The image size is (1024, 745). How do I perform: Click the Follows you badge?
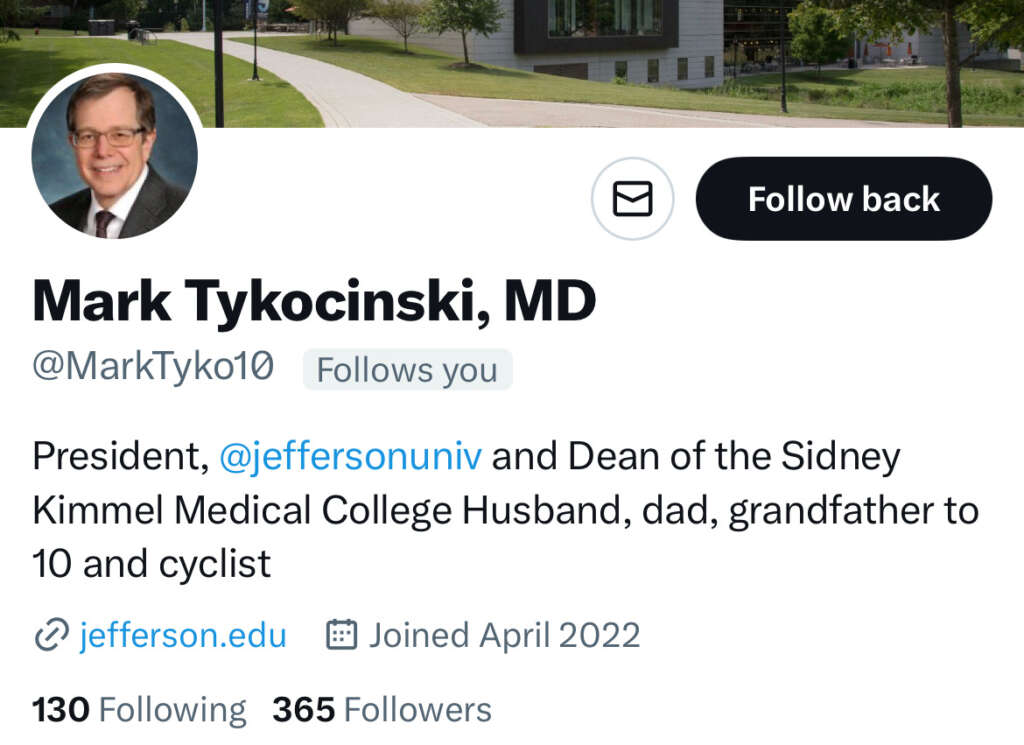(407, 370)
